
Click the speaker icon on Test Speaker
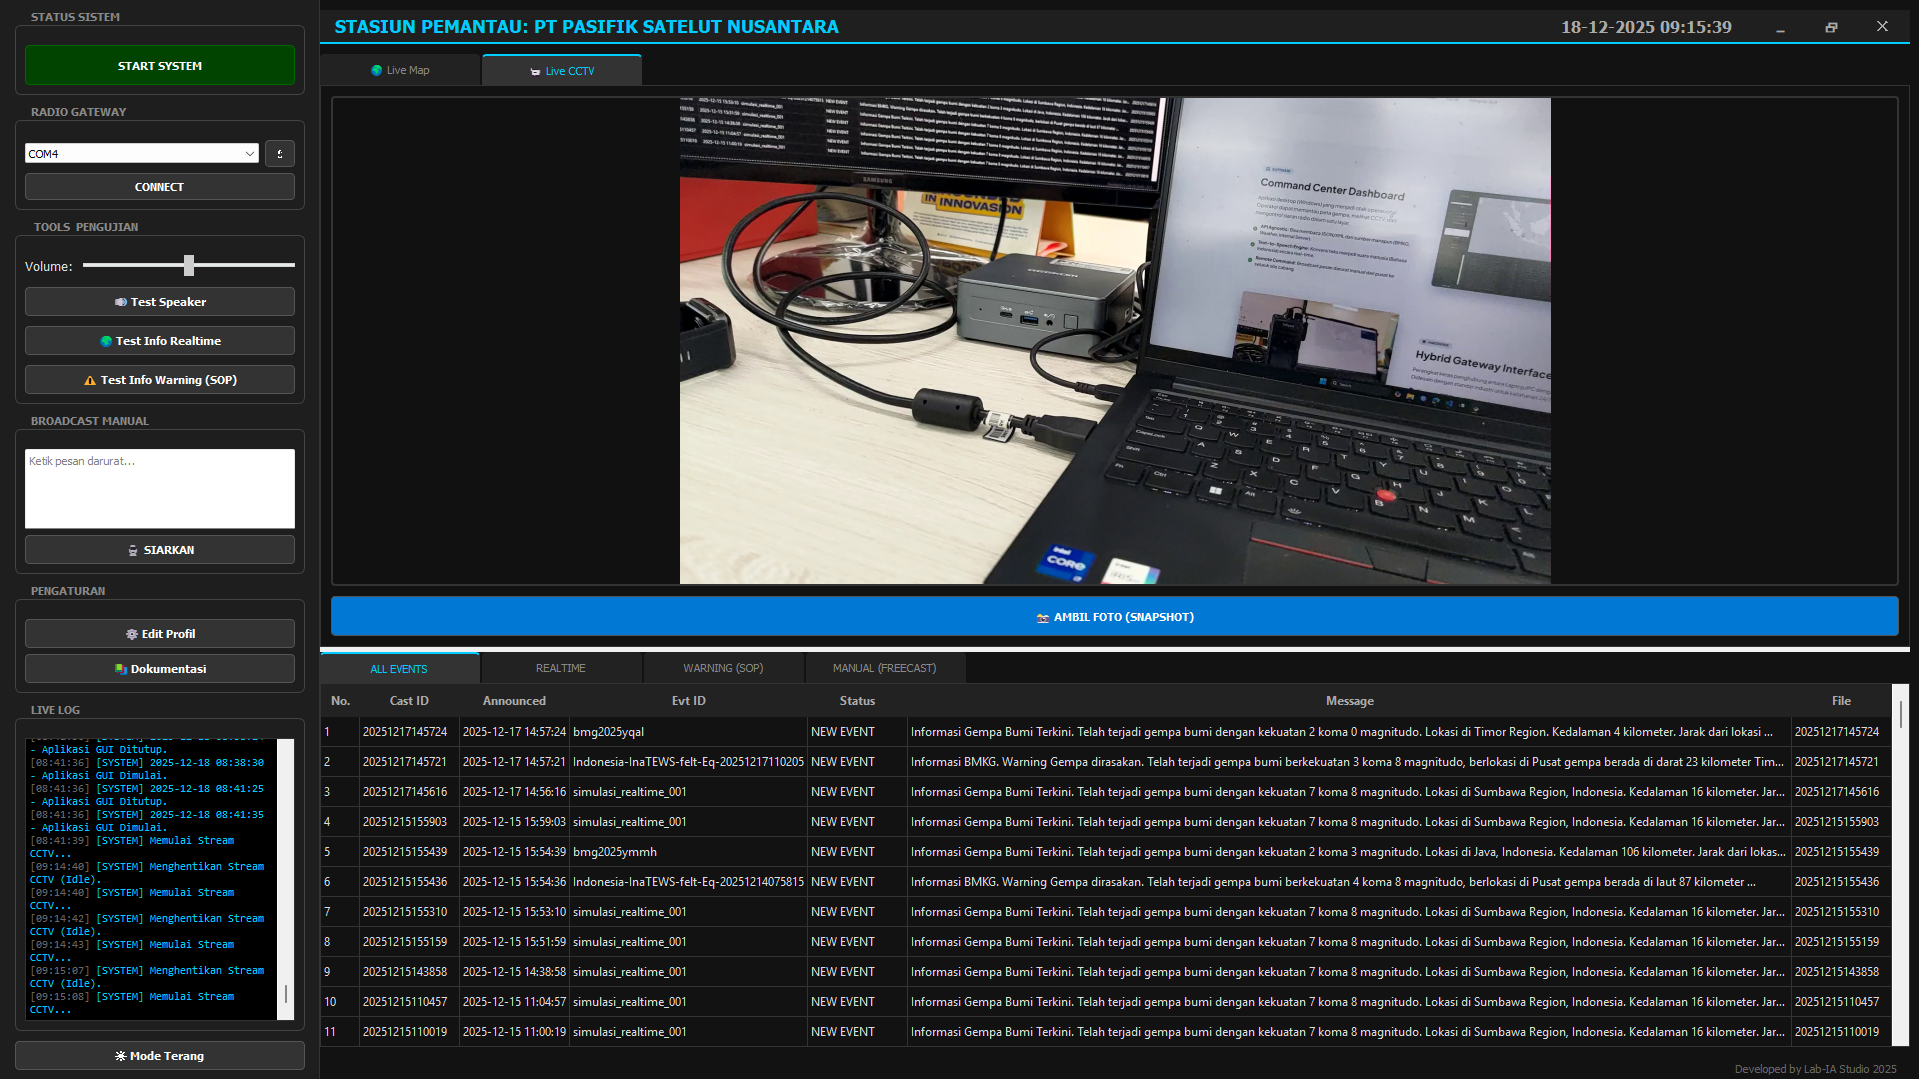(121, 302)
